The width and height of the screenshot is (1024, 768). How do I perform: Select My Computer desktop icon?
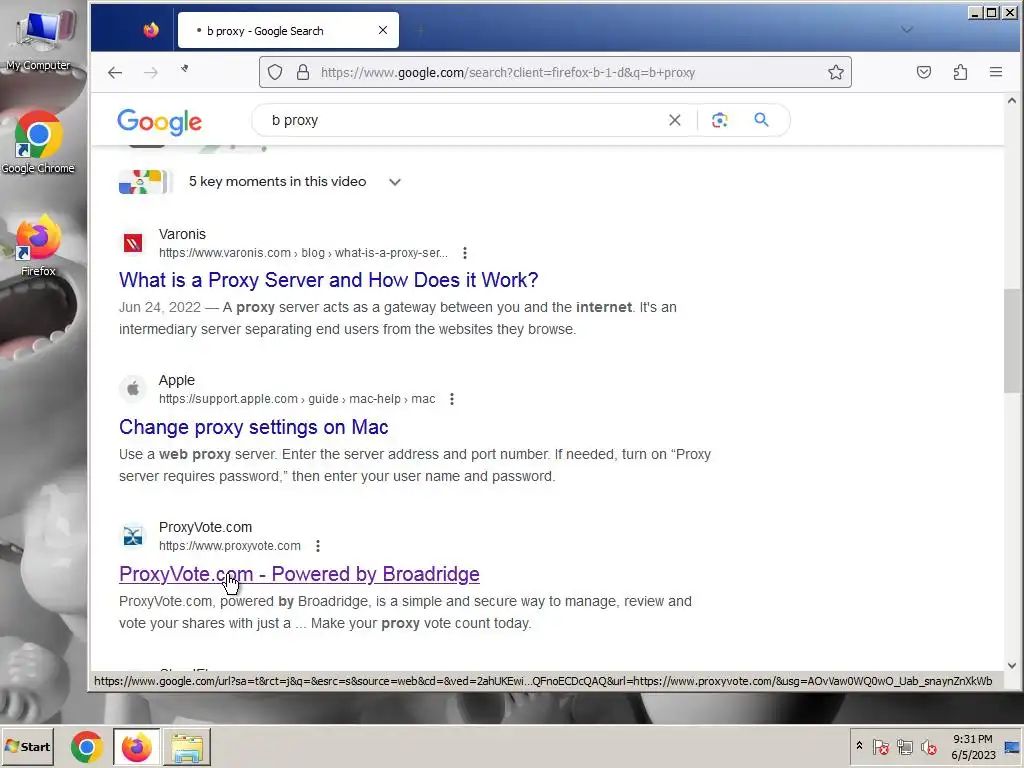(x=39, y=40)
